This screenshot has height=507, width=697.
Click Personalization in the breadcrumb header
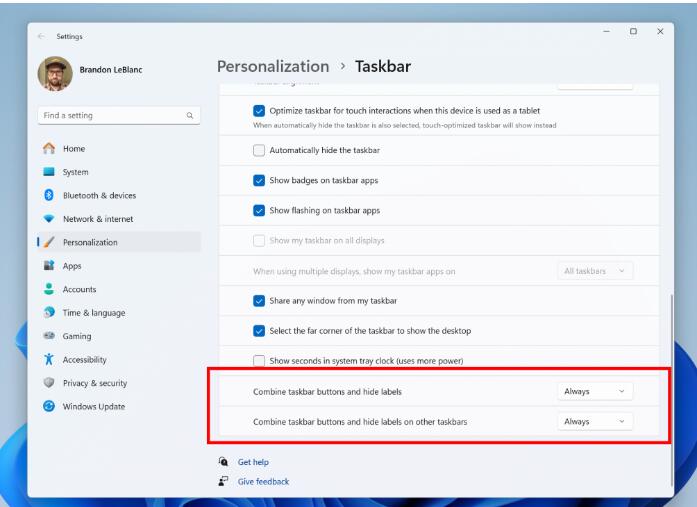(x=273, y=67)
